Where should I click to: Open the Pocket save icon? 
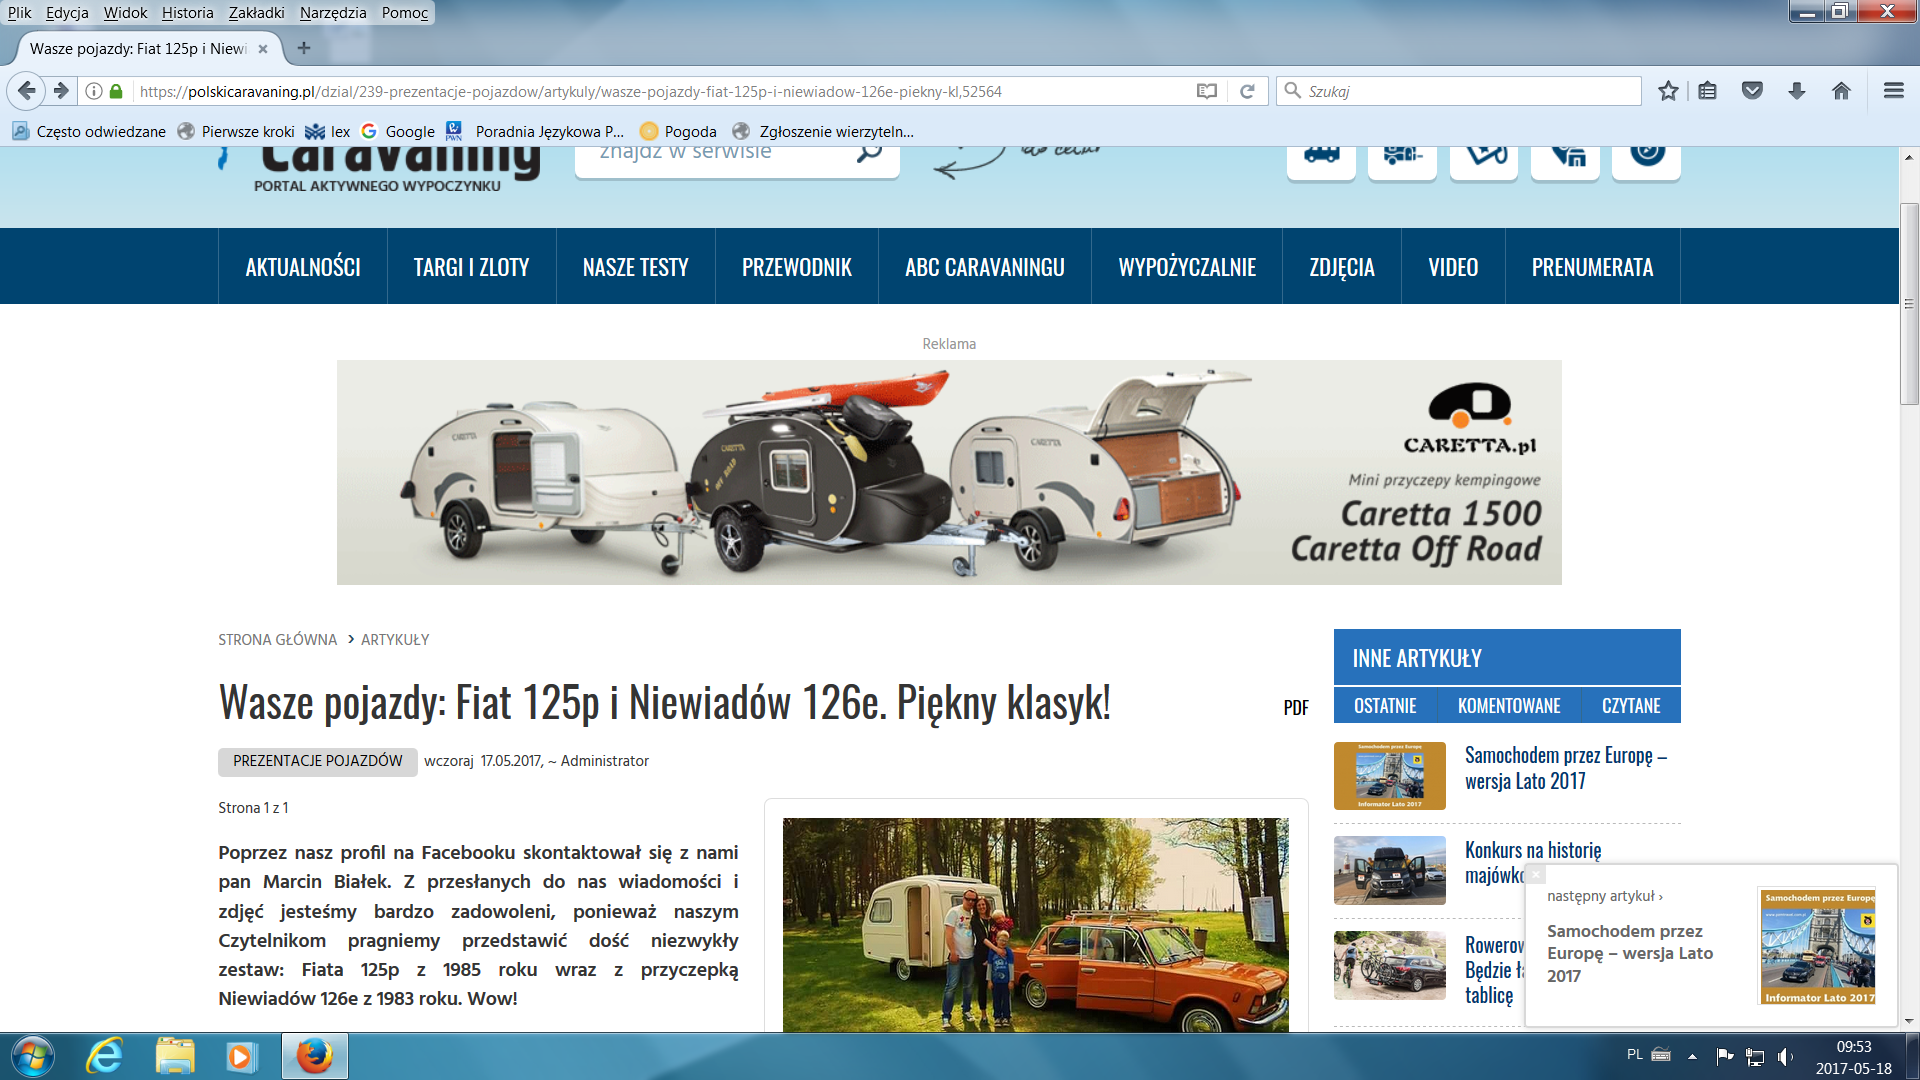(1752, 91)
